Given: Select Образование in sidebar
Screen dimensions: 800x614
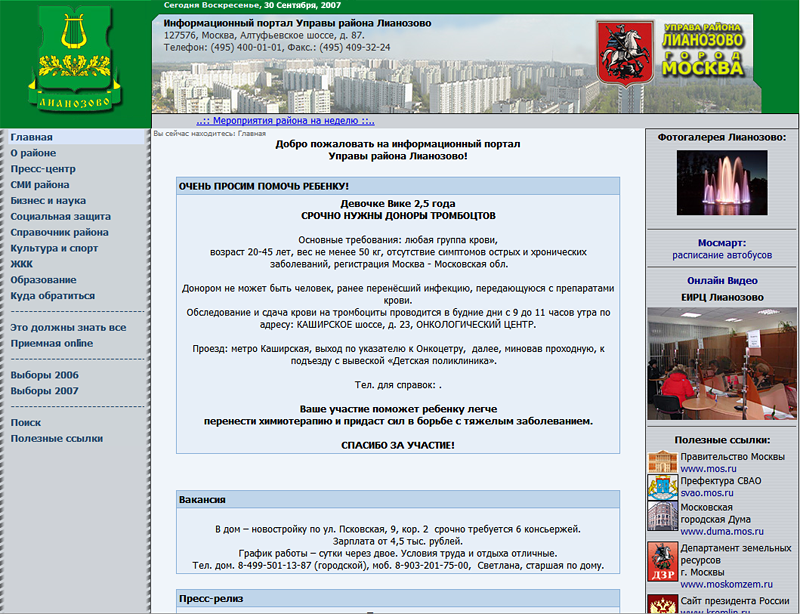Looking at the screenshot, I should pyautogui.click(x=43, y=280).
